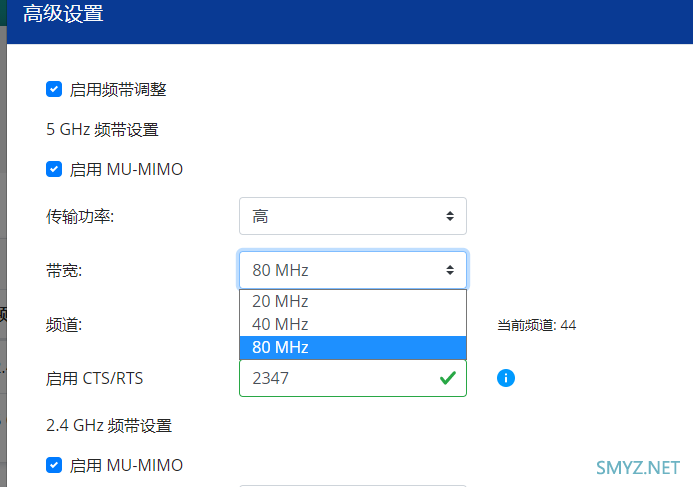693x487 pixels.
Task: Click the 2.4 GHz 频带设置 section heading
Action: coord(109,425)
